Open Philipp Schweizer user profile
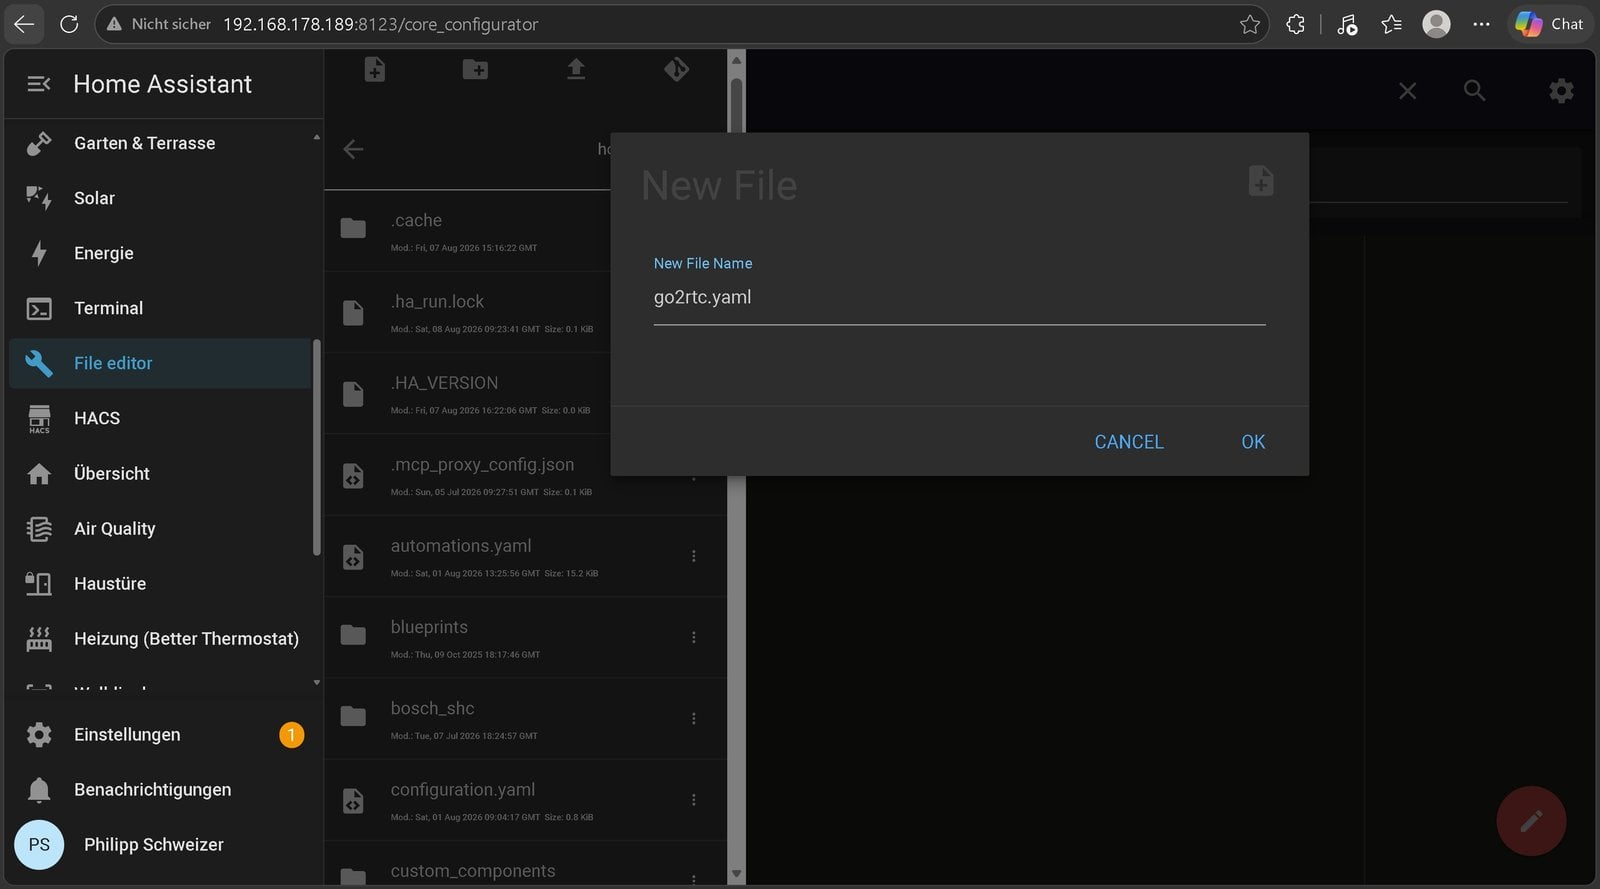 pos(160,844)
